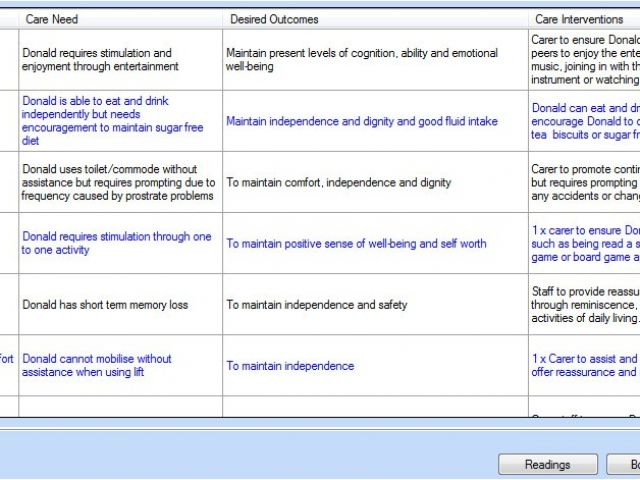Select the short term memory loss care need
This screenshot has width=640, height=480.
click(x=105, y=305)
